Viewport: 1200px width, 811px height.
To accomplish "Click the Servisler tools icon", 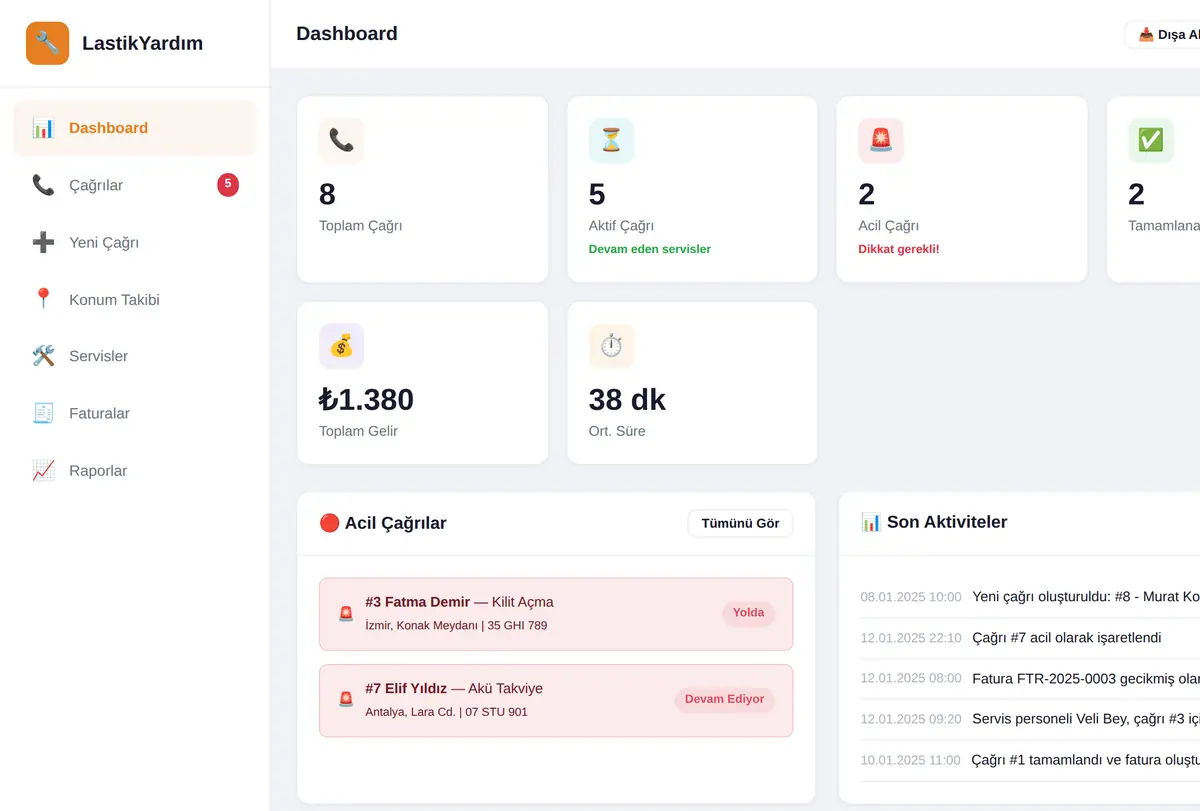I will pyautogui.click(x=43, y=356).
